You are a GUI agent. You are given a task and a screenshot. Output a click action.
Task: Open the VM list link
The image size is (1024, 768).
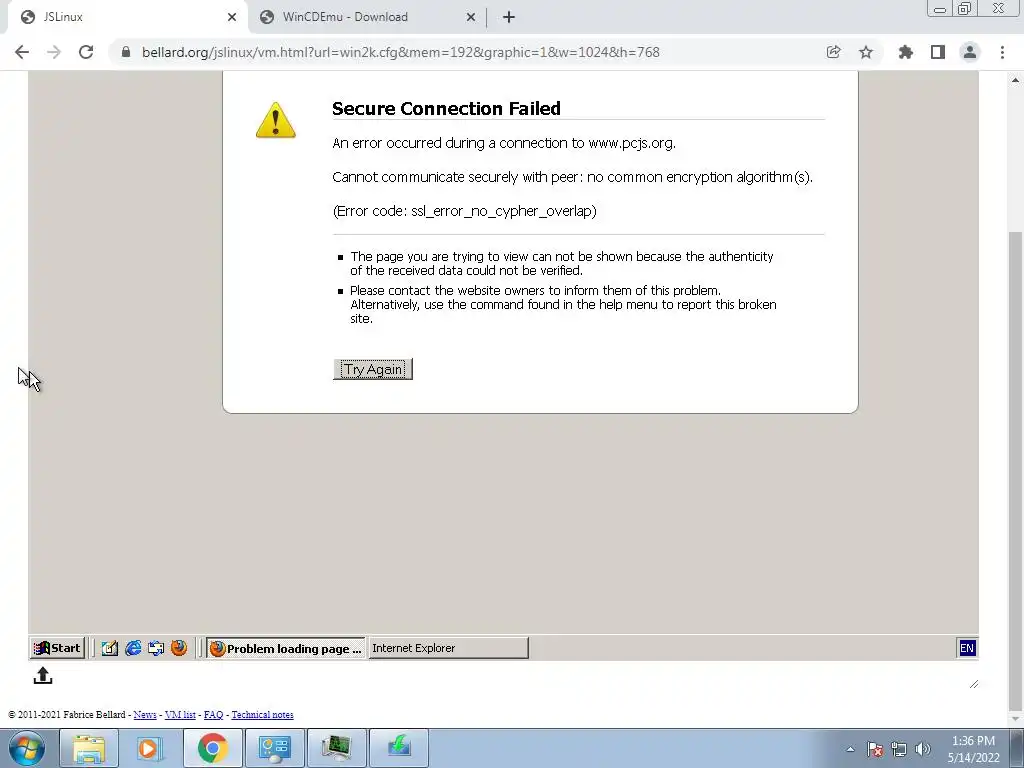click(180, 714)
